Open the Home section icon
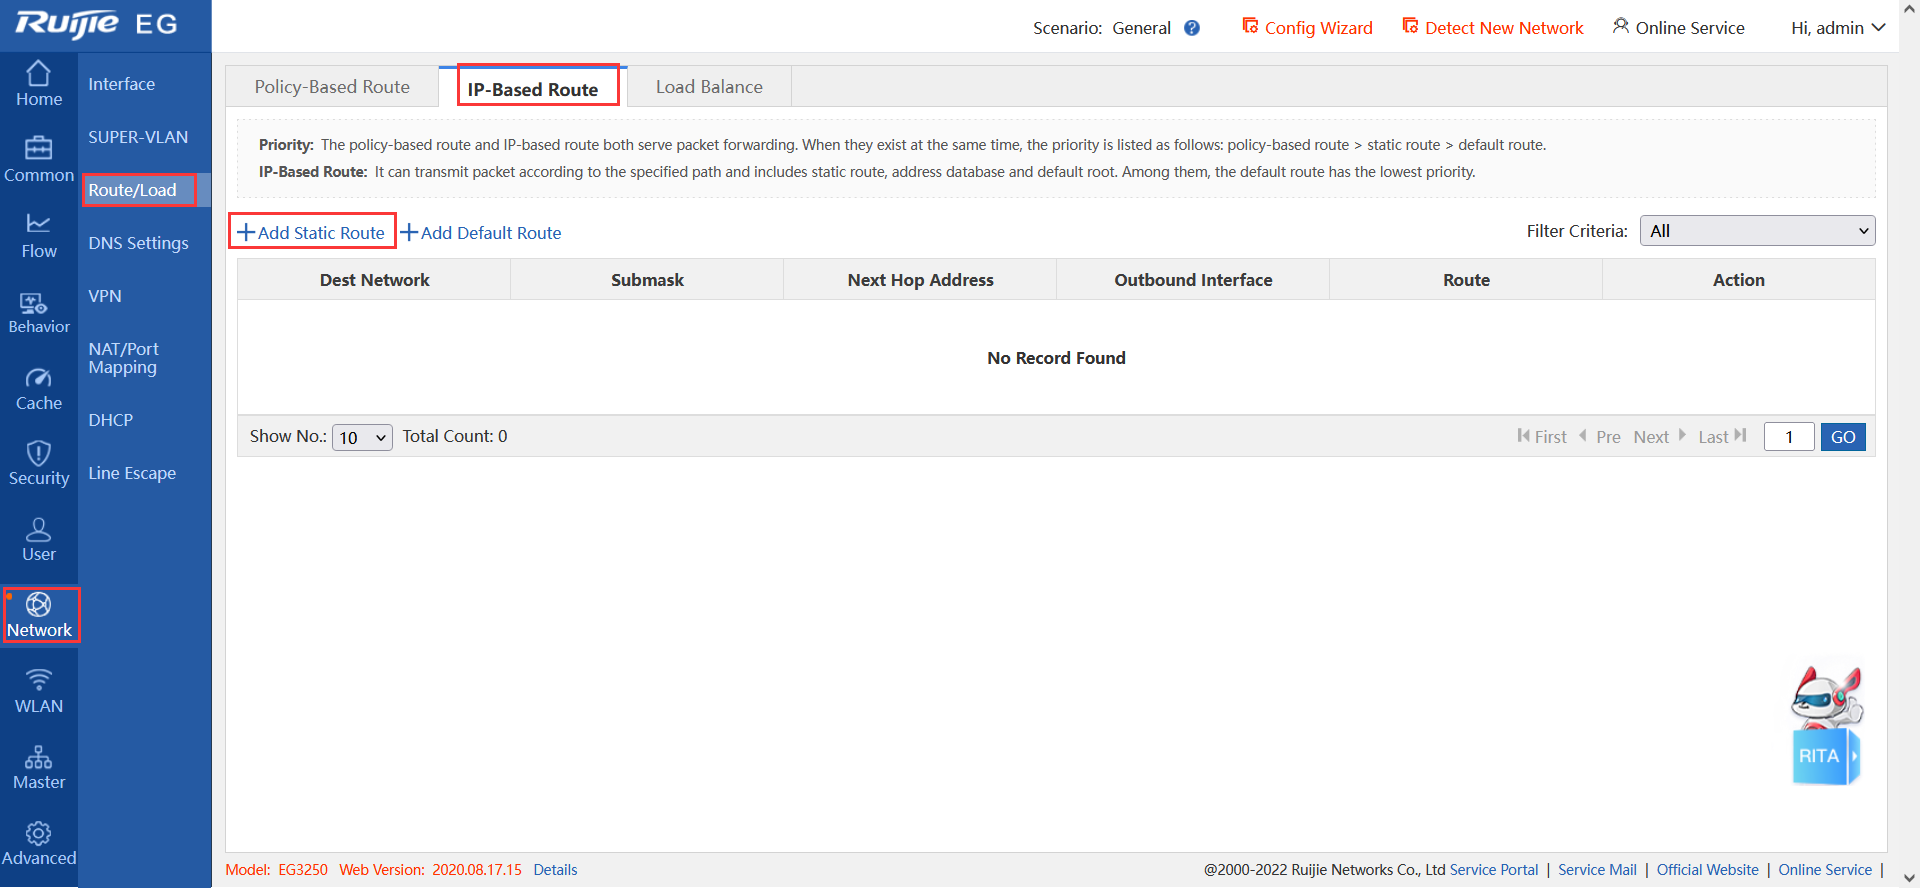Viewport: 1920px width, 888px height. click(x=38, y=74)
